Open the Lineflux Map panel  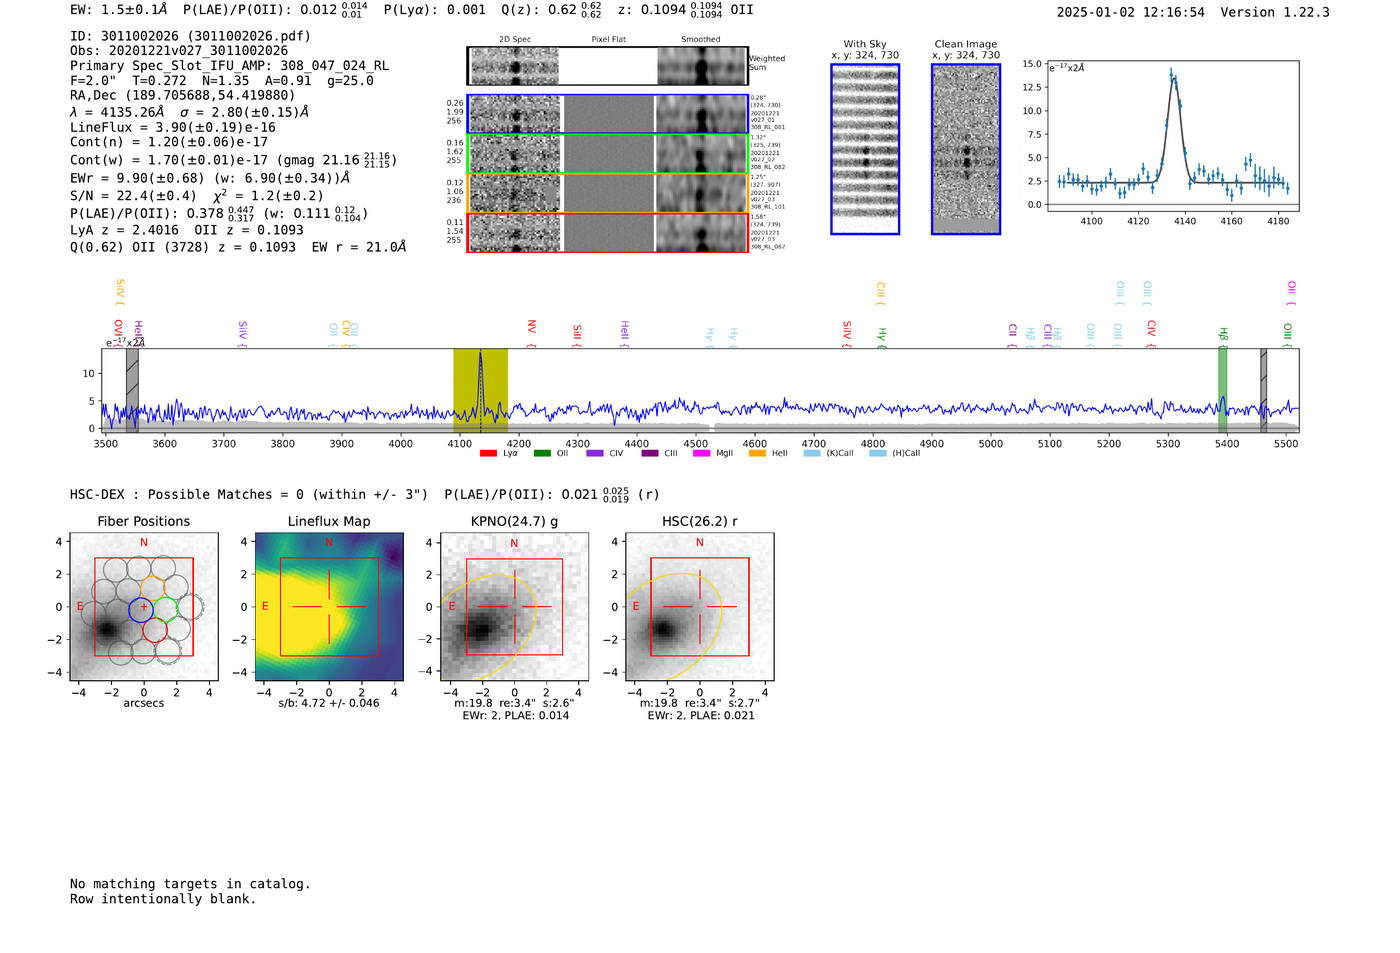pyautogui.click(x=329, y=607)
